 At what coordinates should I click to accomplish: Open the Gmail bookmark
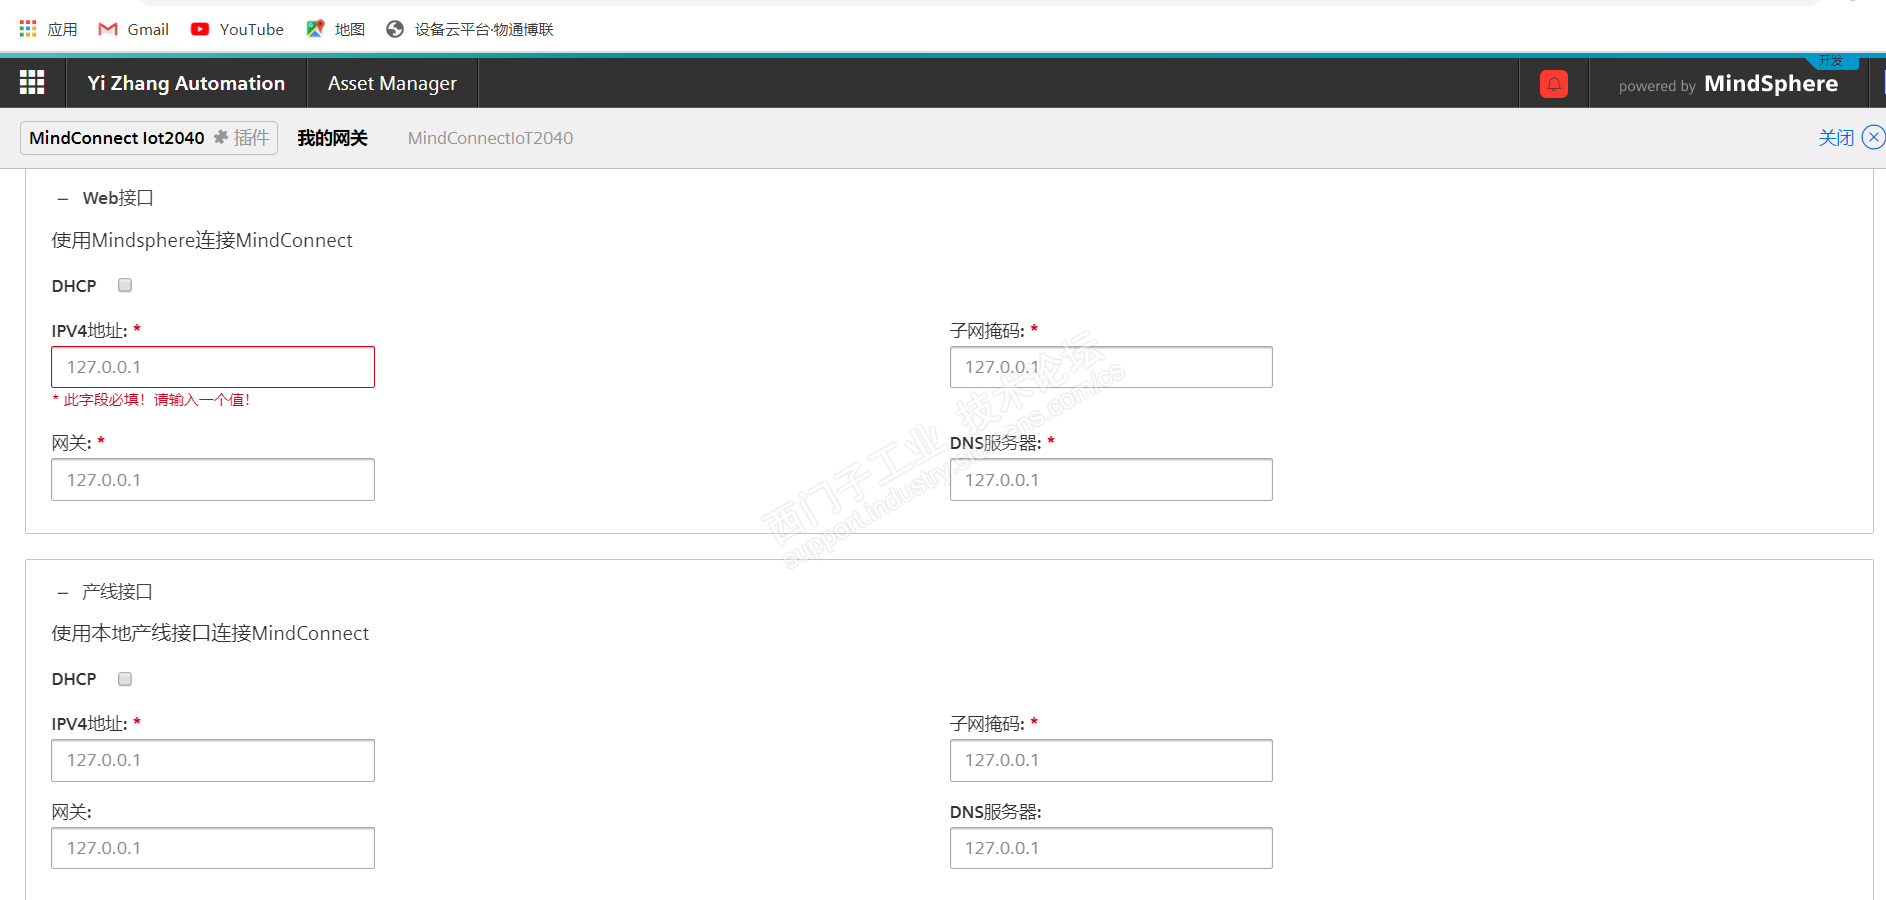[x=134, y=29]
